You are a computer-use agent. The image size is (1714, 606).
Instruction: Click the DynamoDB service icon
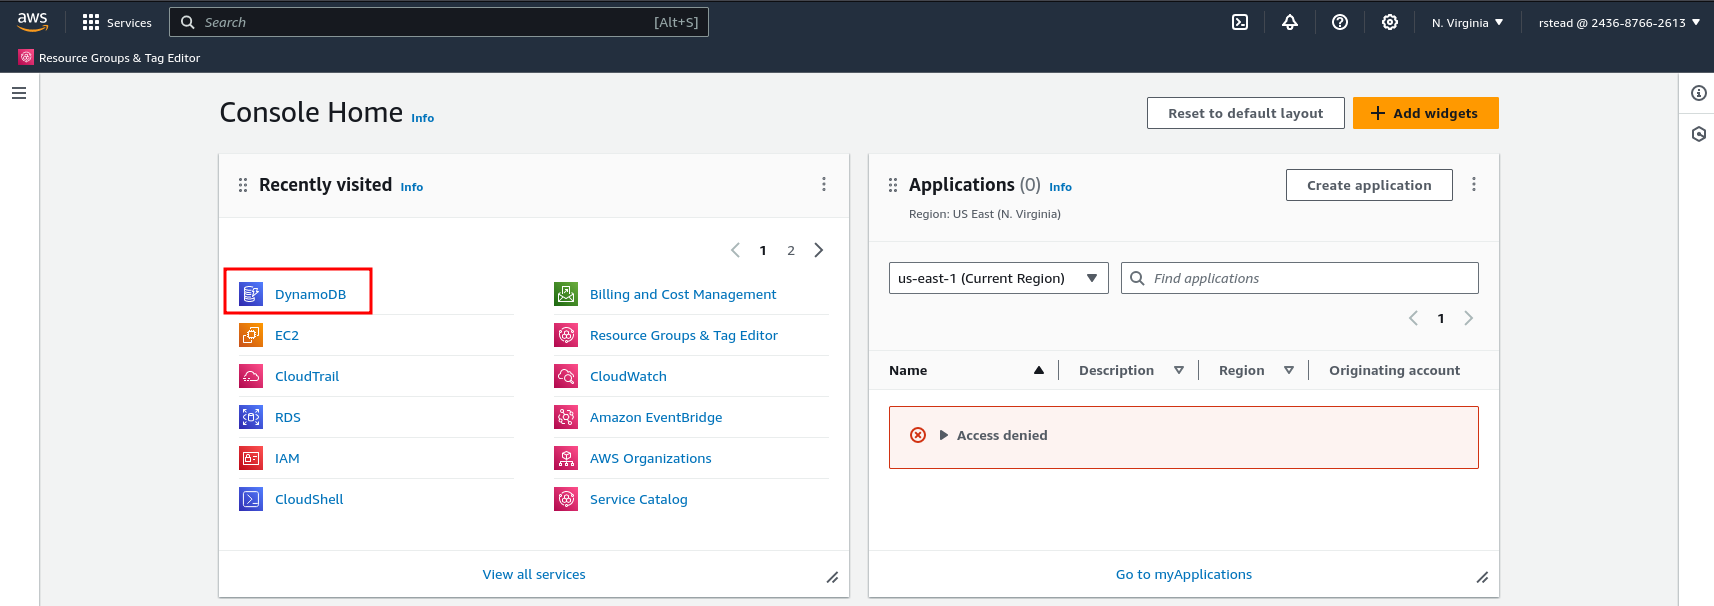[251, 294]
